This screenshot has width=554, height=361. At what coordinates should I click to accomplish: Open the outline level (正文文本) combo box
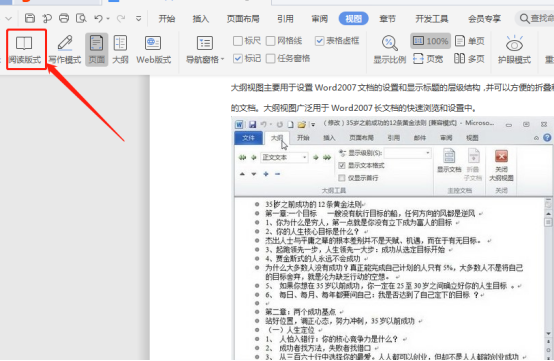point(284,157)
